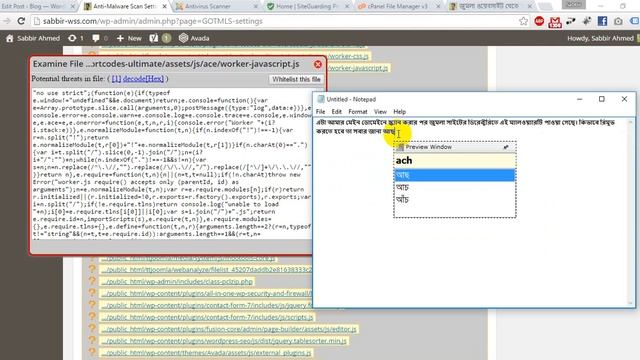Open the Edit menu in Notepad
This screenshot has height=360, width=640.
click(x=336, y=111)
